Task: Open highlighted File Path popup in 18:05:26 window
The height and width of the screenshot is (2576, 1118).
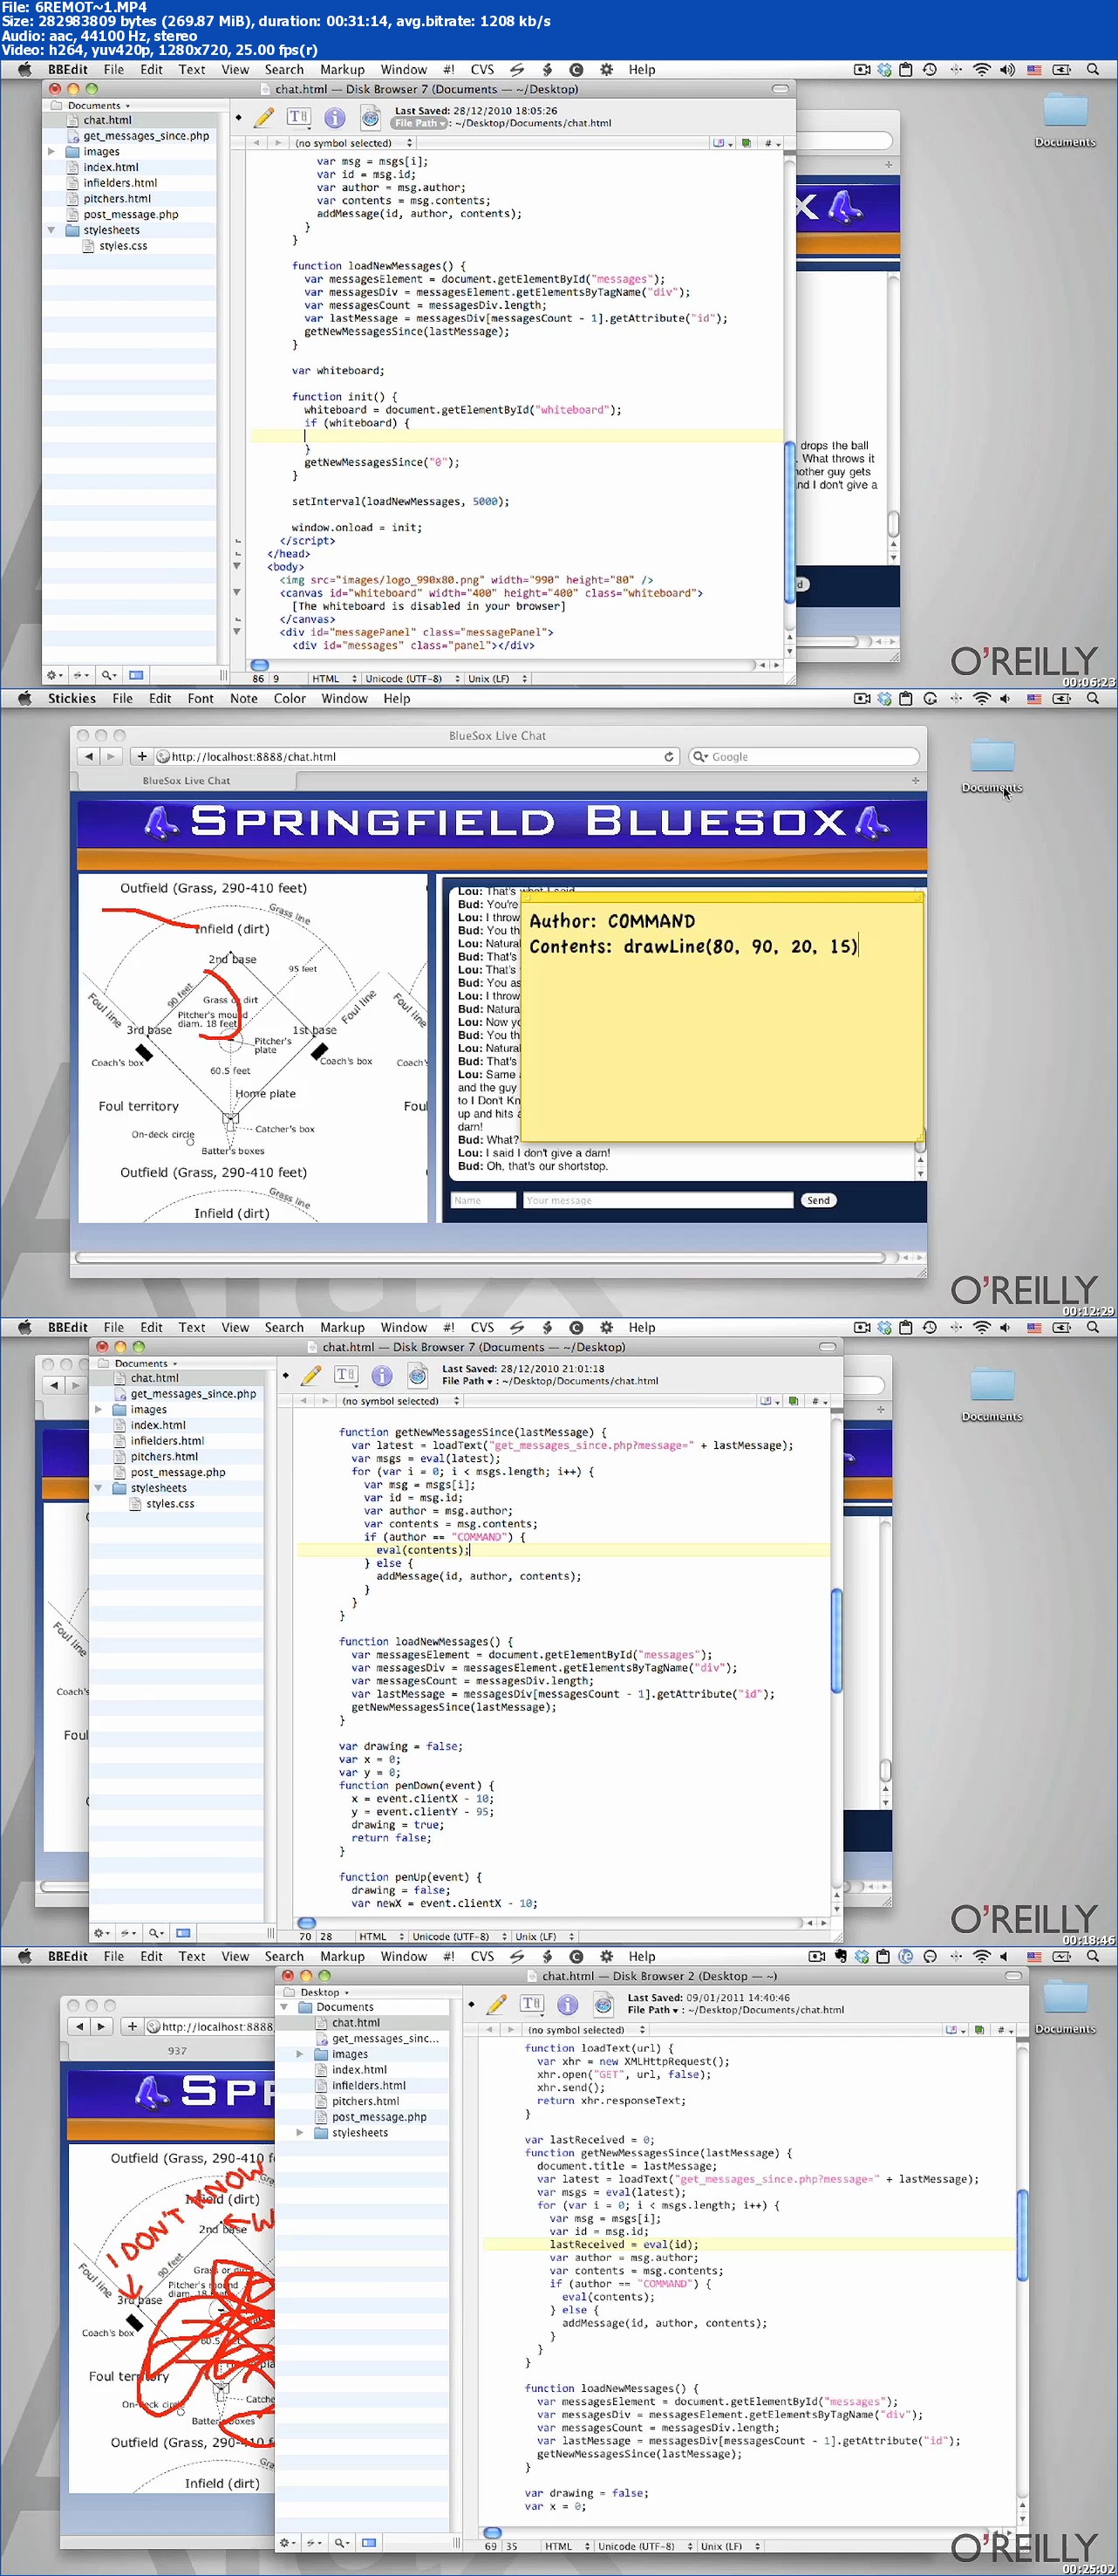Action: (x=419, y=124)
